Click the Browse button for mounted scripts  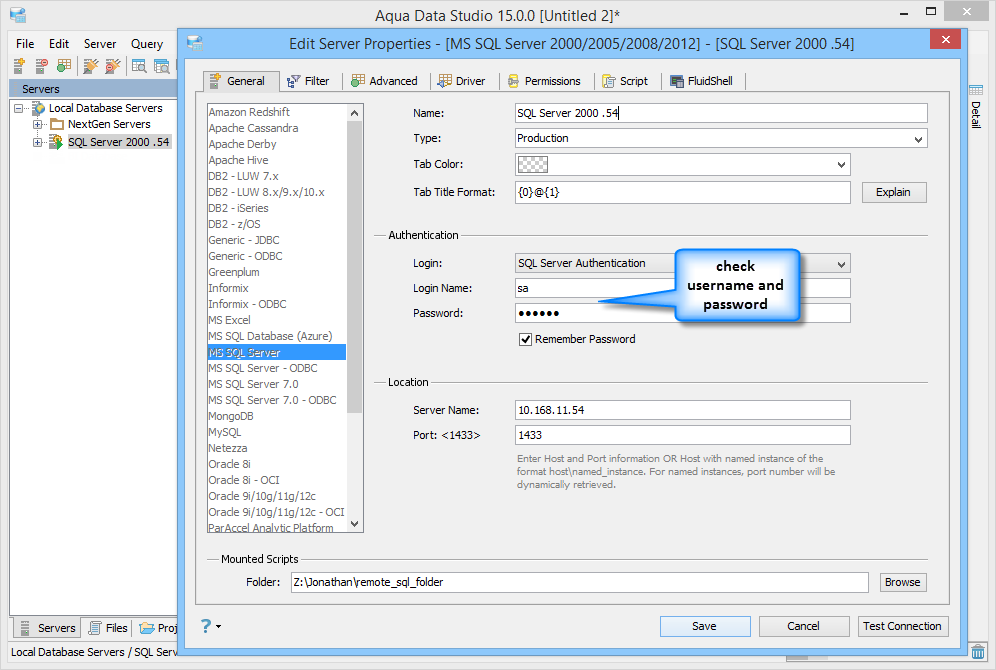click(x=903, y=582)
